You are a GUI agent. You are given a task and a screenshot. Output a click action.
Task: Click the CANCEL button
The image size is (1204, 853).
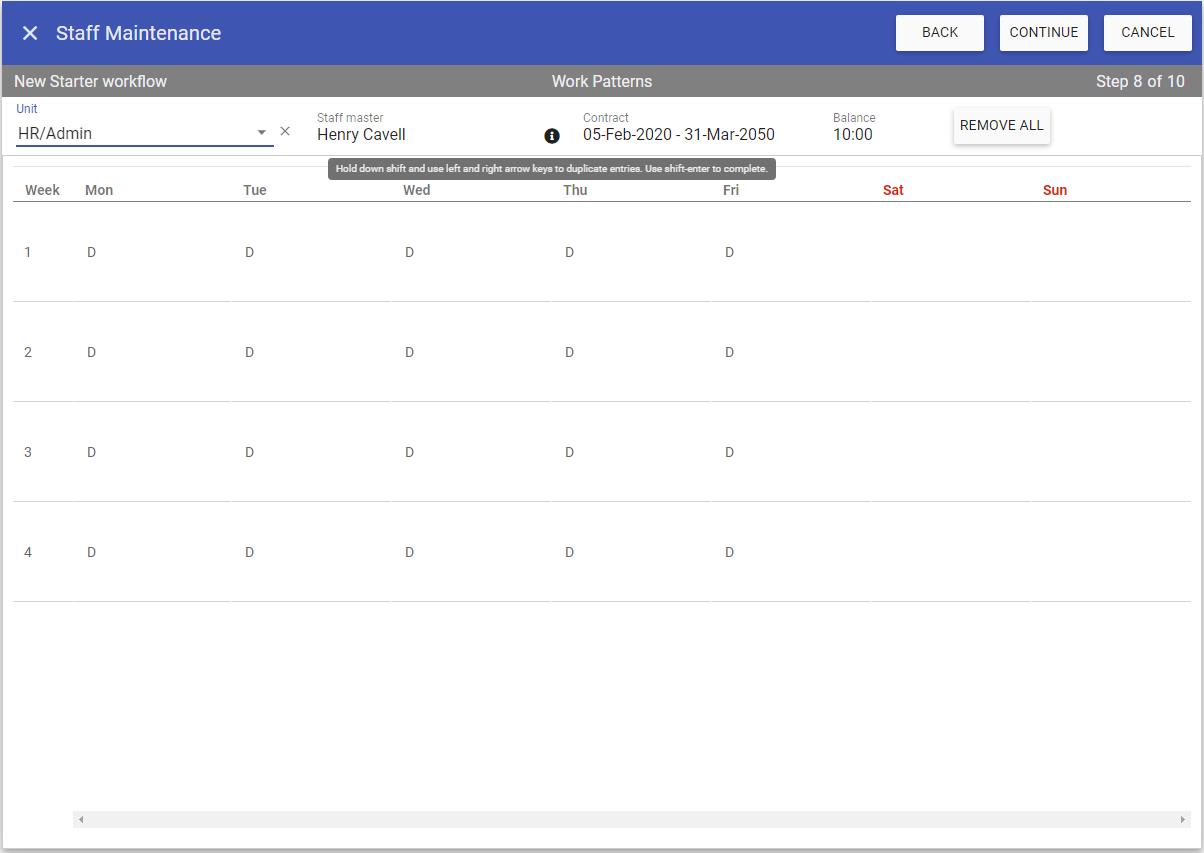click(x=1147, y=33)
